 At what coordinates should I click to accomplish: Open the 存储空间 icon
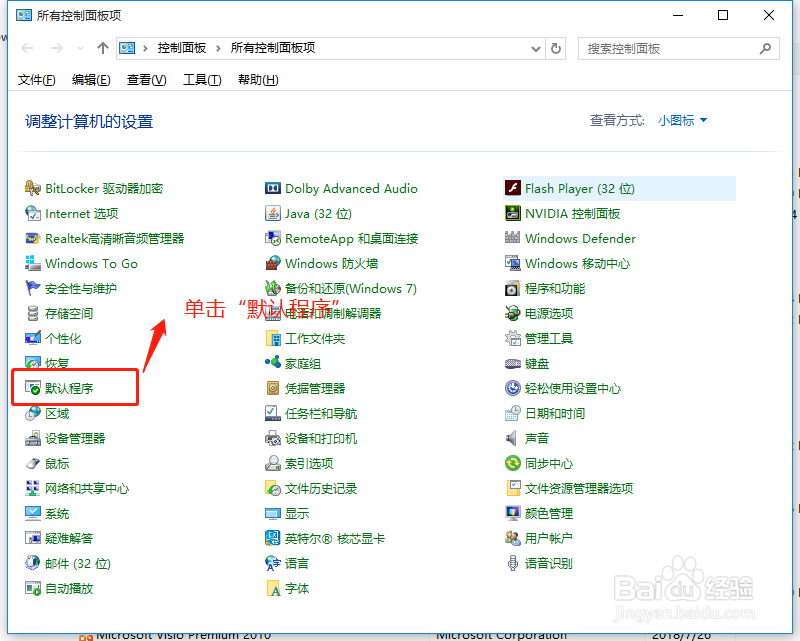[x=33, y=313]
